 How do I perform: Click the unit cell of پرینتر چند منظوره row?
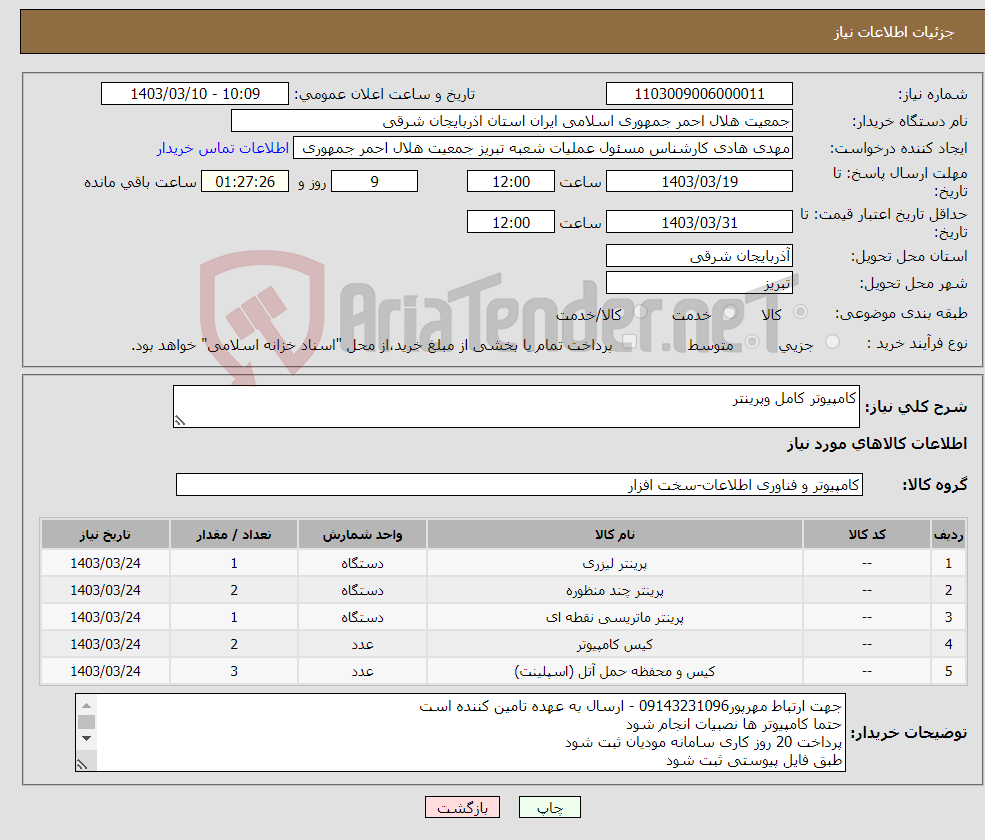[x=362, y=591]
